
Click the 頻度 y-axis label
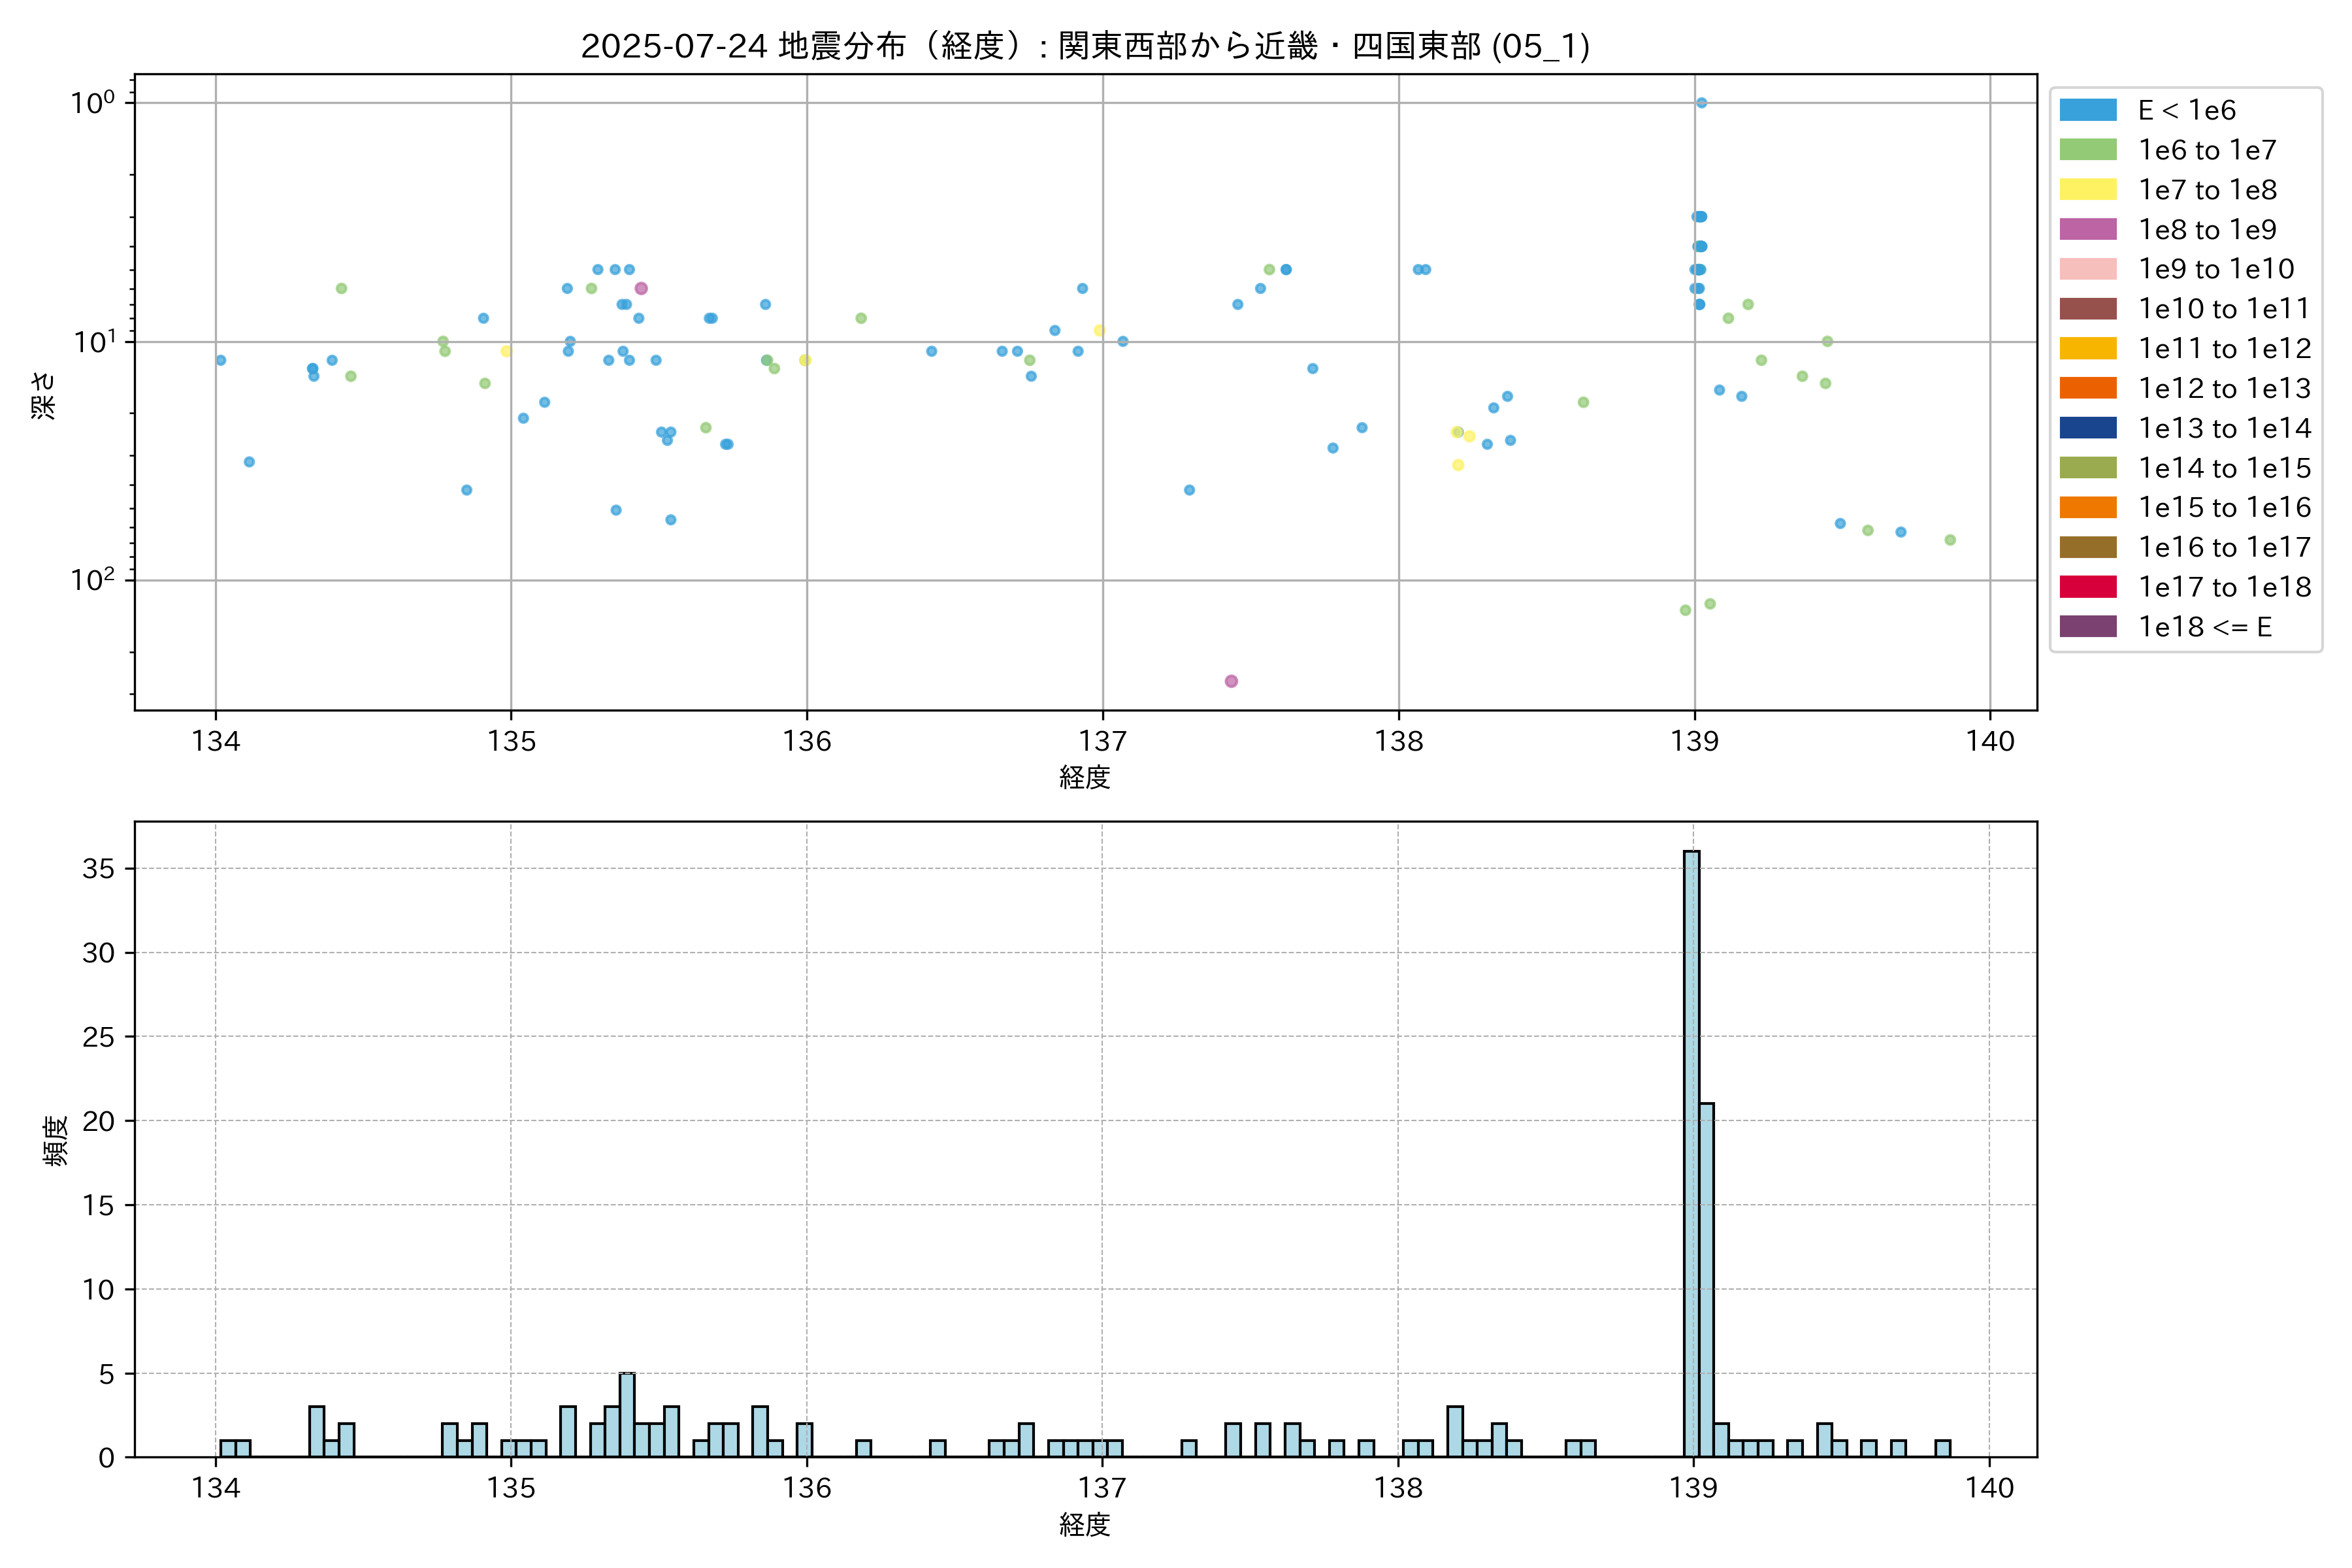click(x=56, y=1140)
